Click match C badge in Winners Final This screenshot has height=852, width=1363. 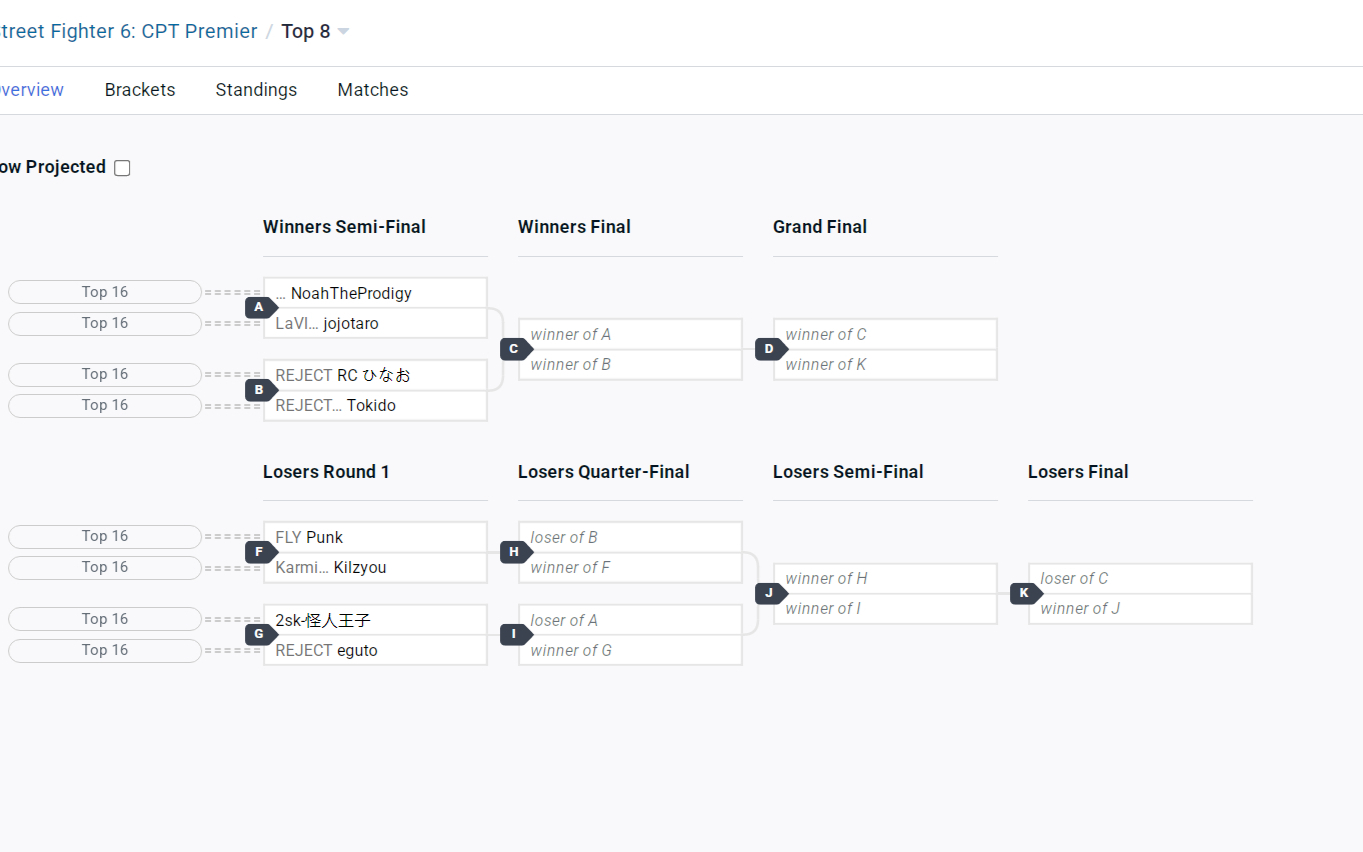click(x=514, y=349)
